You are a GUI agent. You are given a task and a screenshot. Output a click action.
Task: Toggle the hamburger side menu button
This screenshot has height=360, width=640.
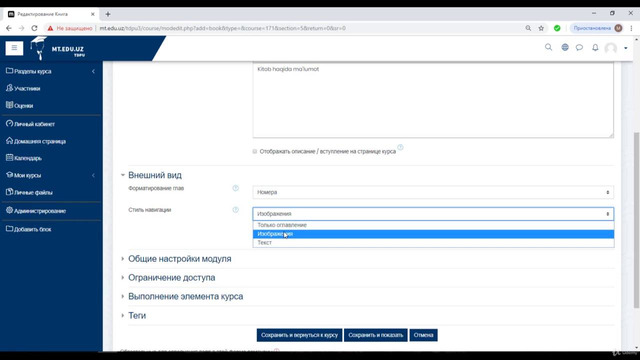coord(14,48)
